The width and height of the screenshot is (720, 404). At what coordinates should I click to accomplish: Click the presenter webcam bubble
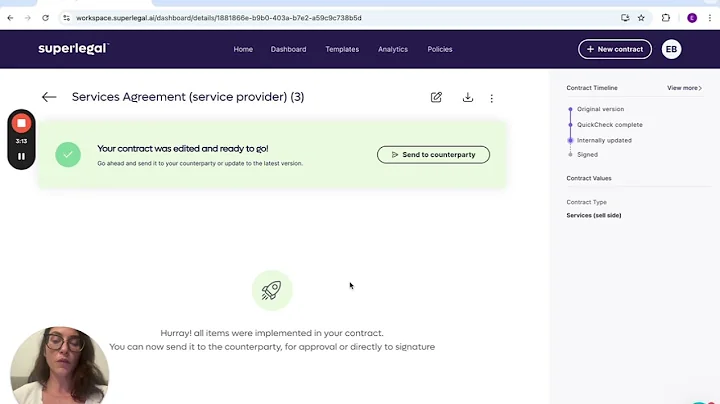[x=60, y=365]
